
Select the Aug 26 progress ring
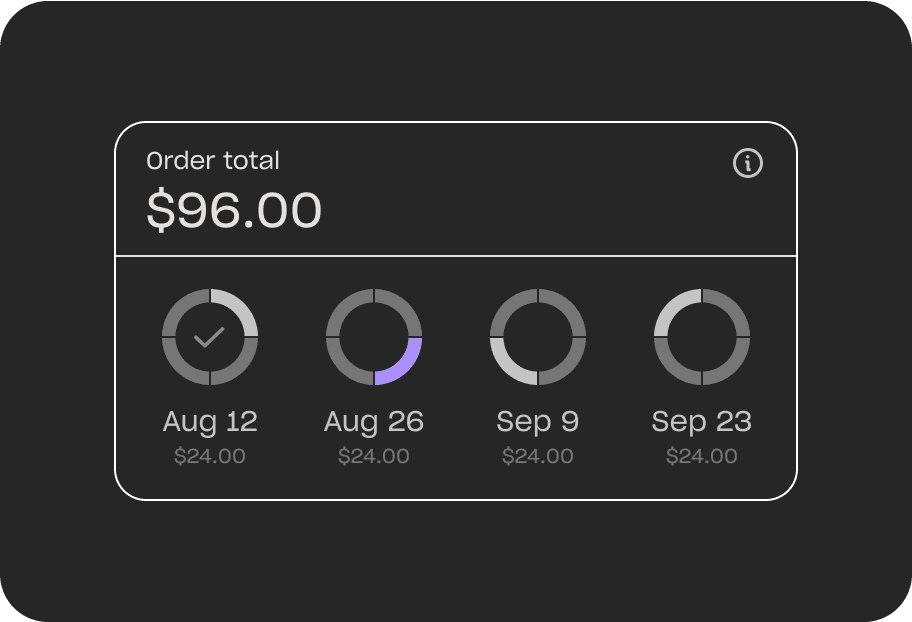[x=374, y=337]
